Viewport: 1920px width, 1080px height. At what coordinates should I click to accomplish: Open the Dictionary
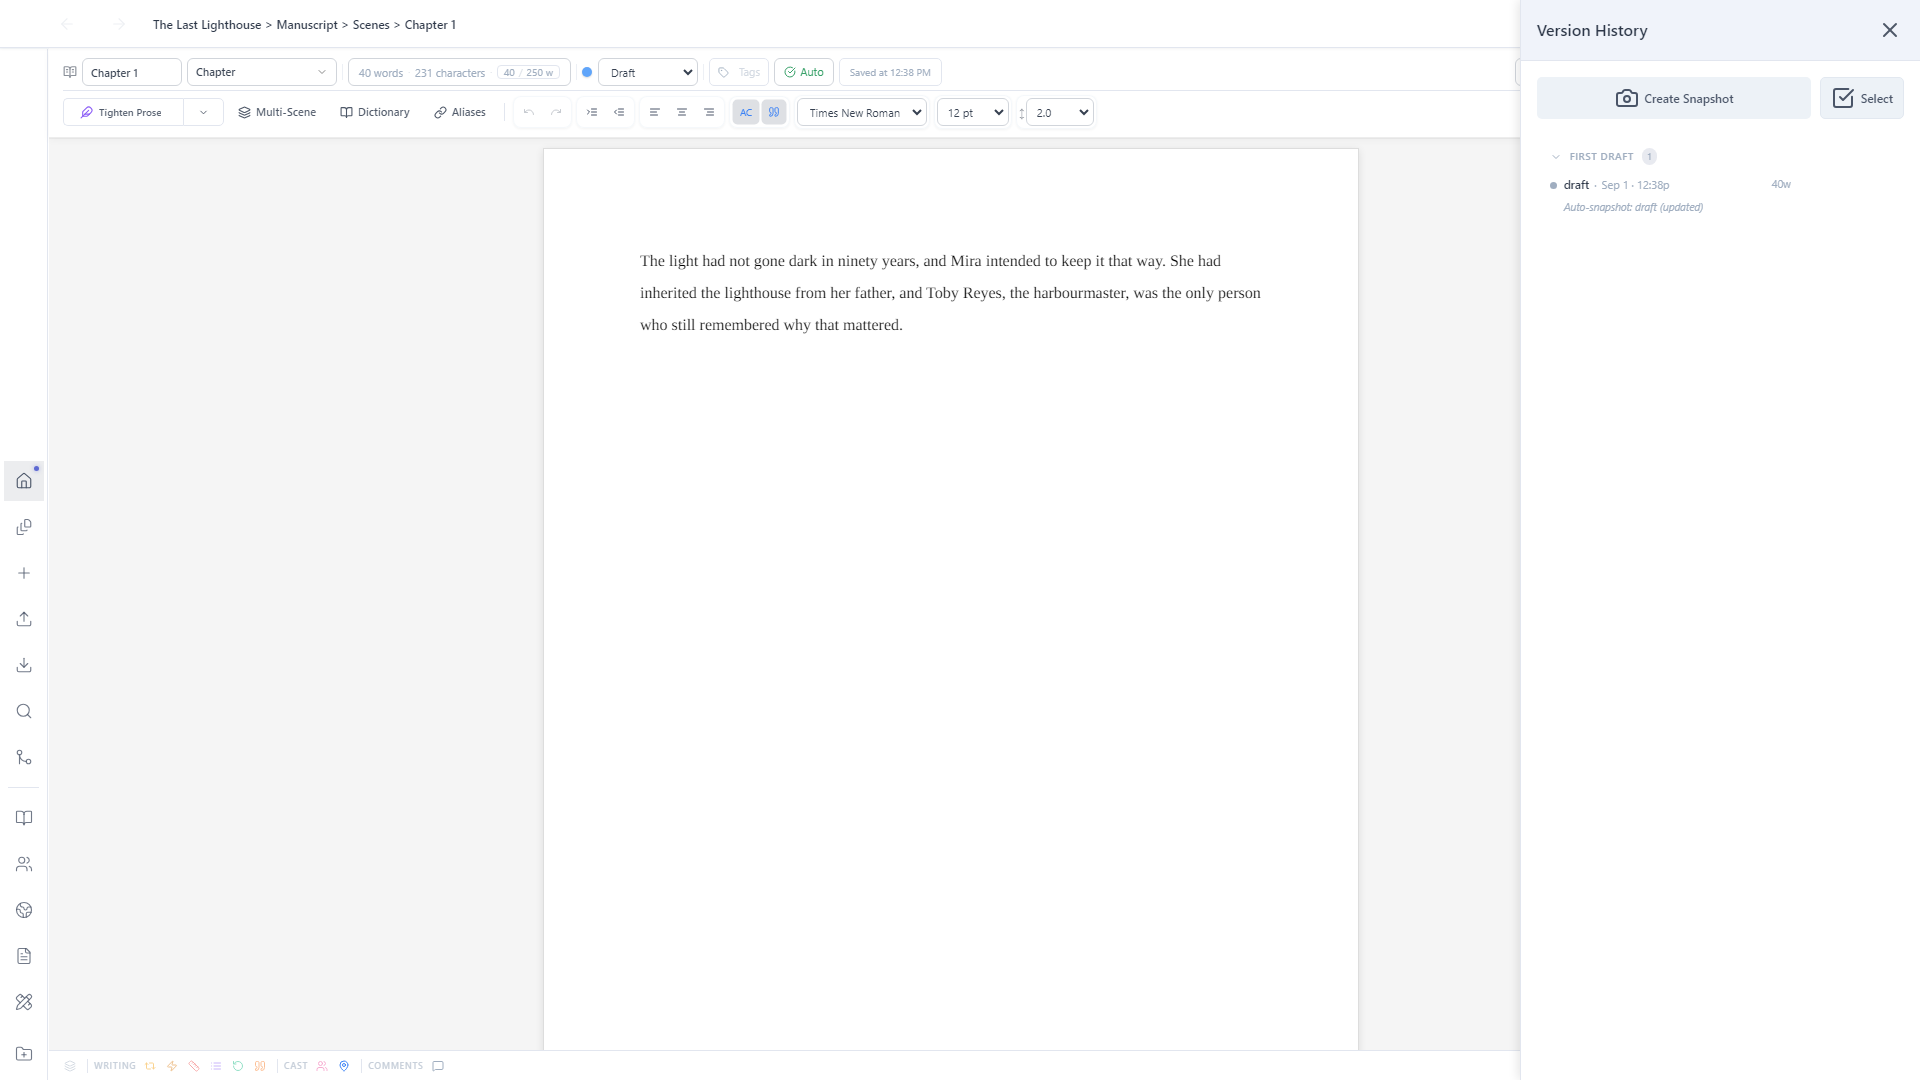375,112
